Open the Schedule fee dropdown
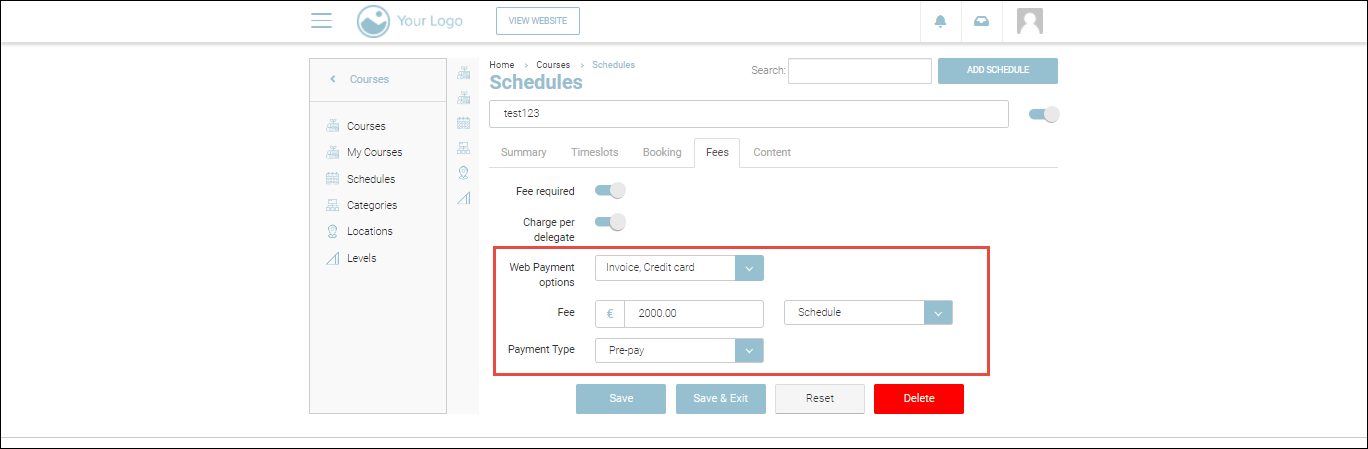Screen dimensions: 1368x449 pyautogui.click(x=938, y=313)
